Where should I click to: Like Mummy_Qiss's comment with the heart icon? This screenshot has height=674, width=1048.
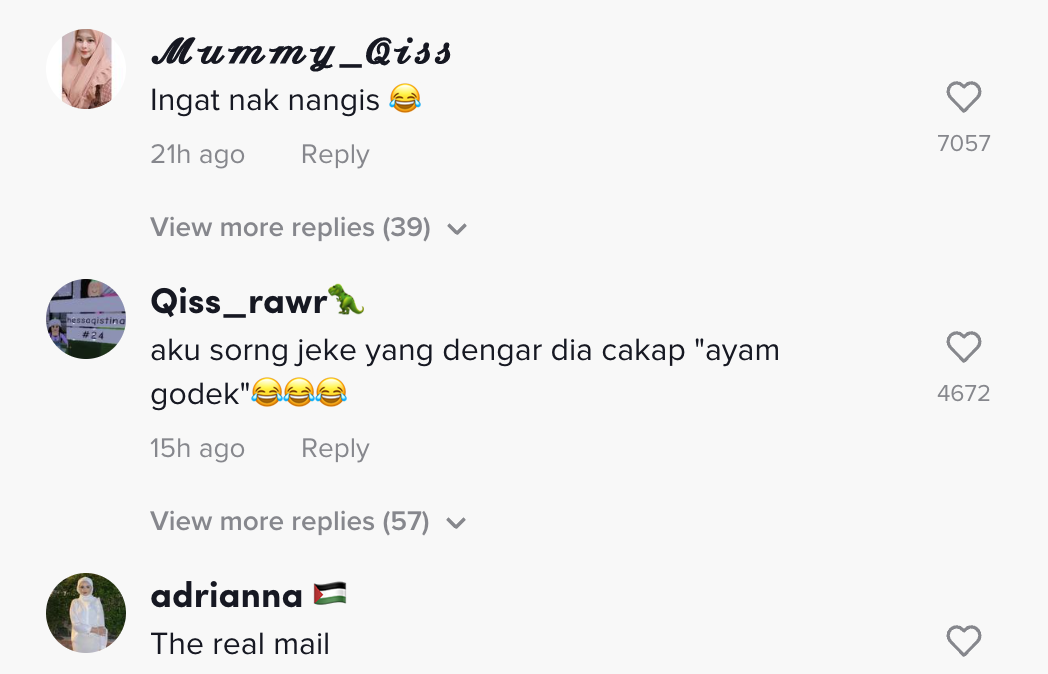[964, 97]
